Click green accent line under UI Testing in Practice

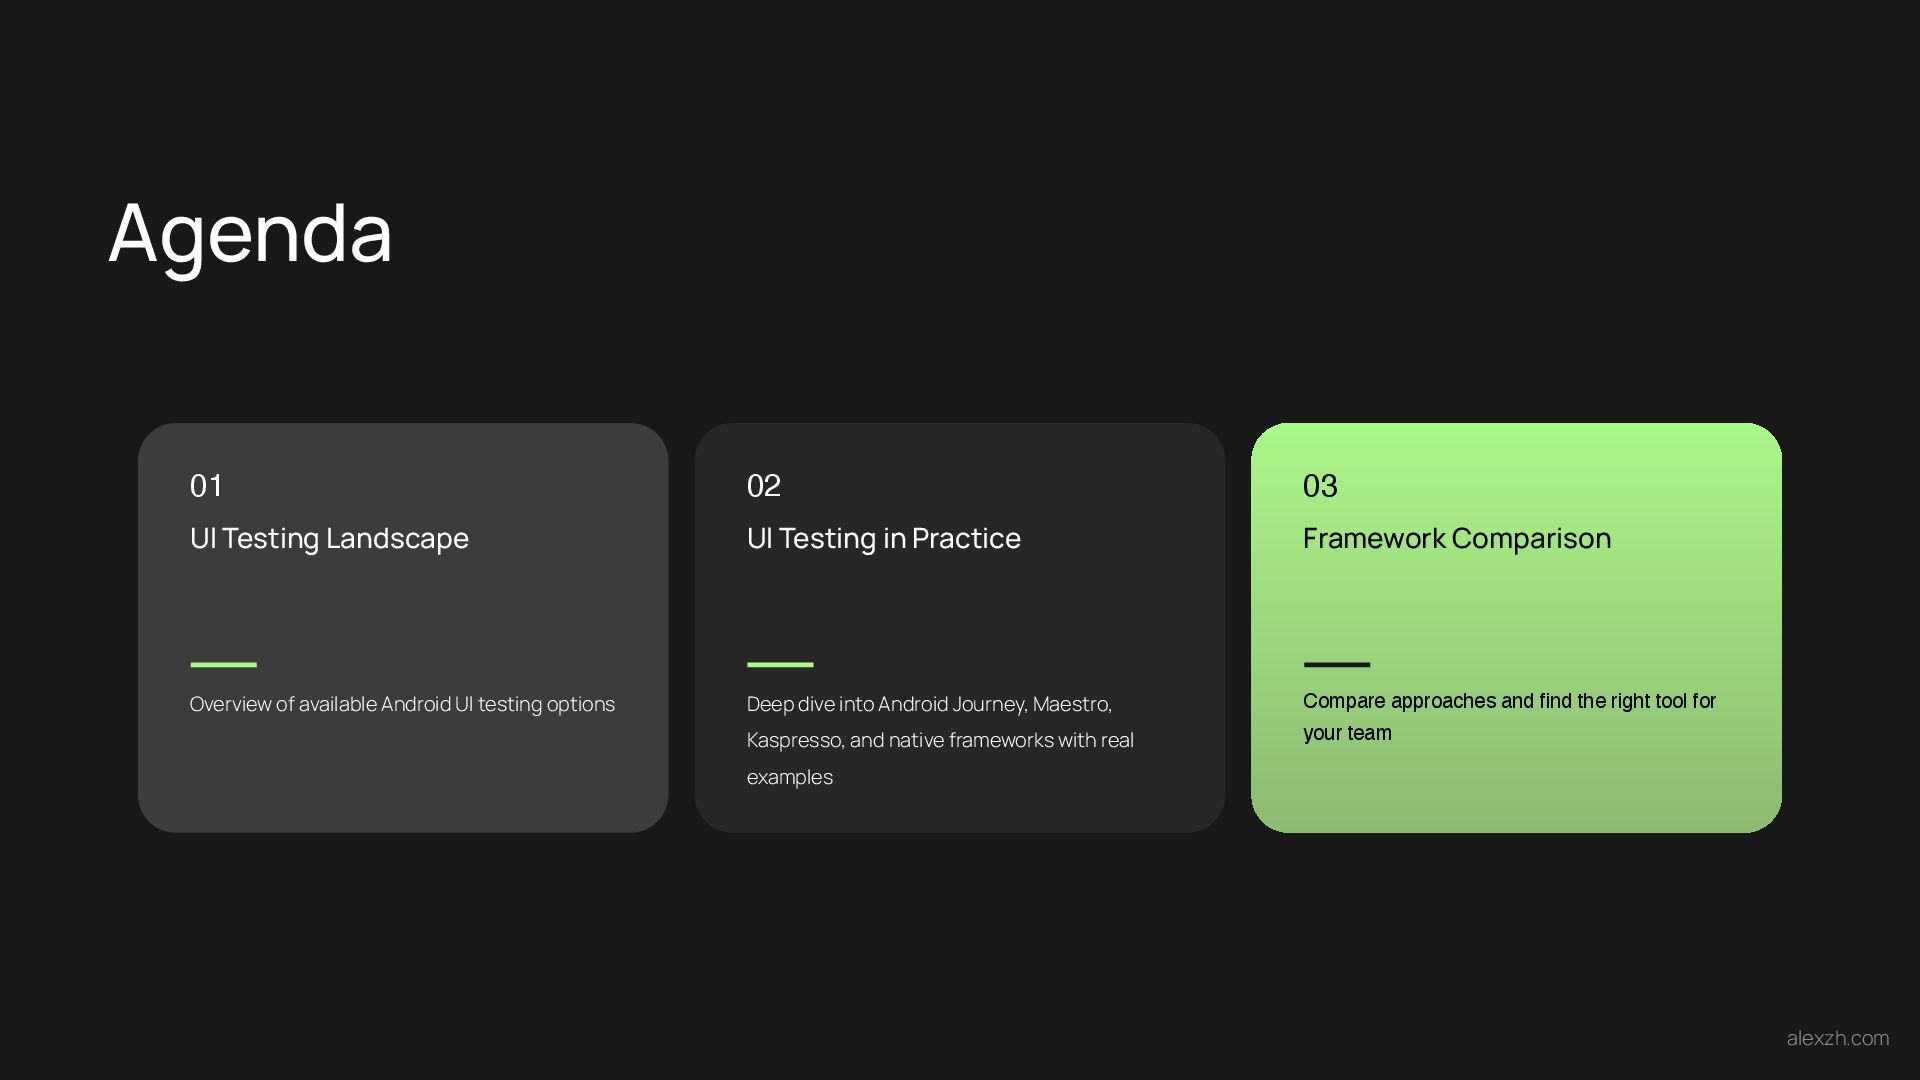tap(780, 664)
